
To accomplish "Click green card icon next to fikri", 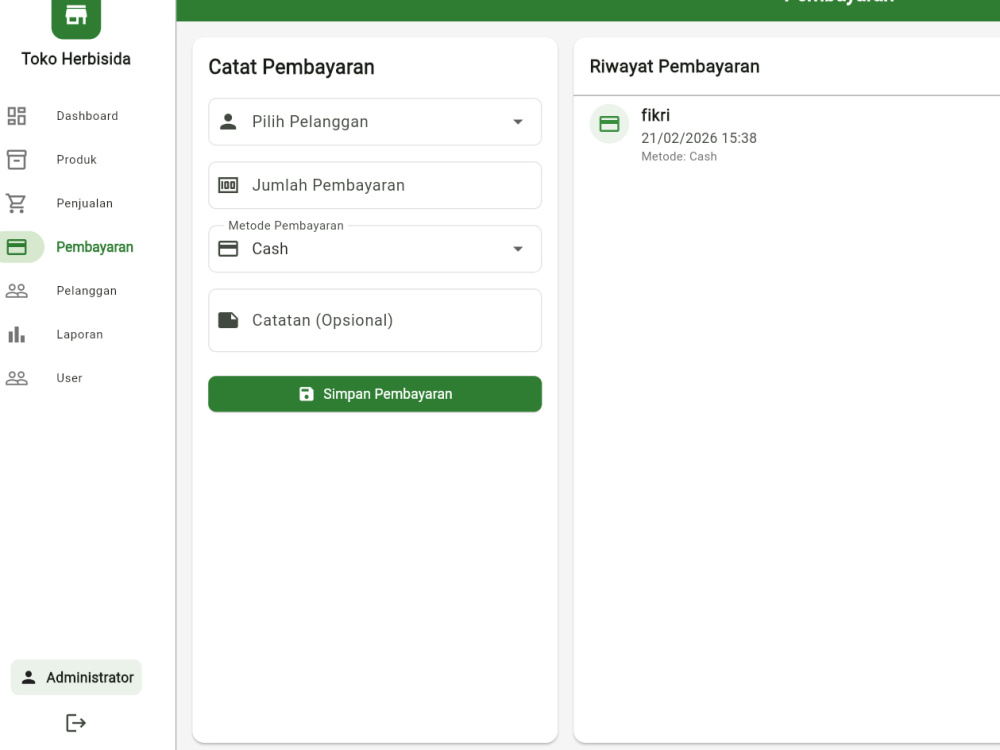I will point(609,124).
